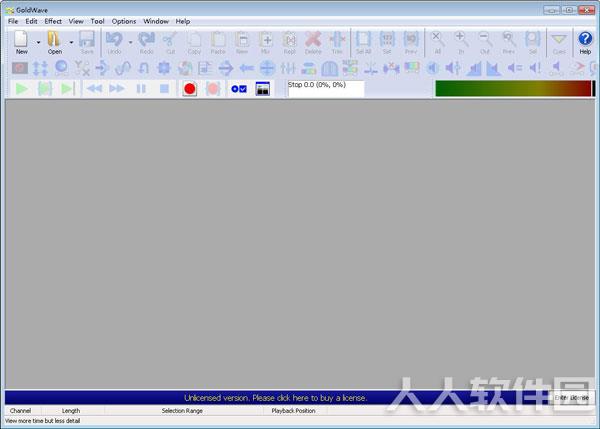Click the zoom All magnifier icon
The height and width of the screenshot is (429, 600).
437,42
